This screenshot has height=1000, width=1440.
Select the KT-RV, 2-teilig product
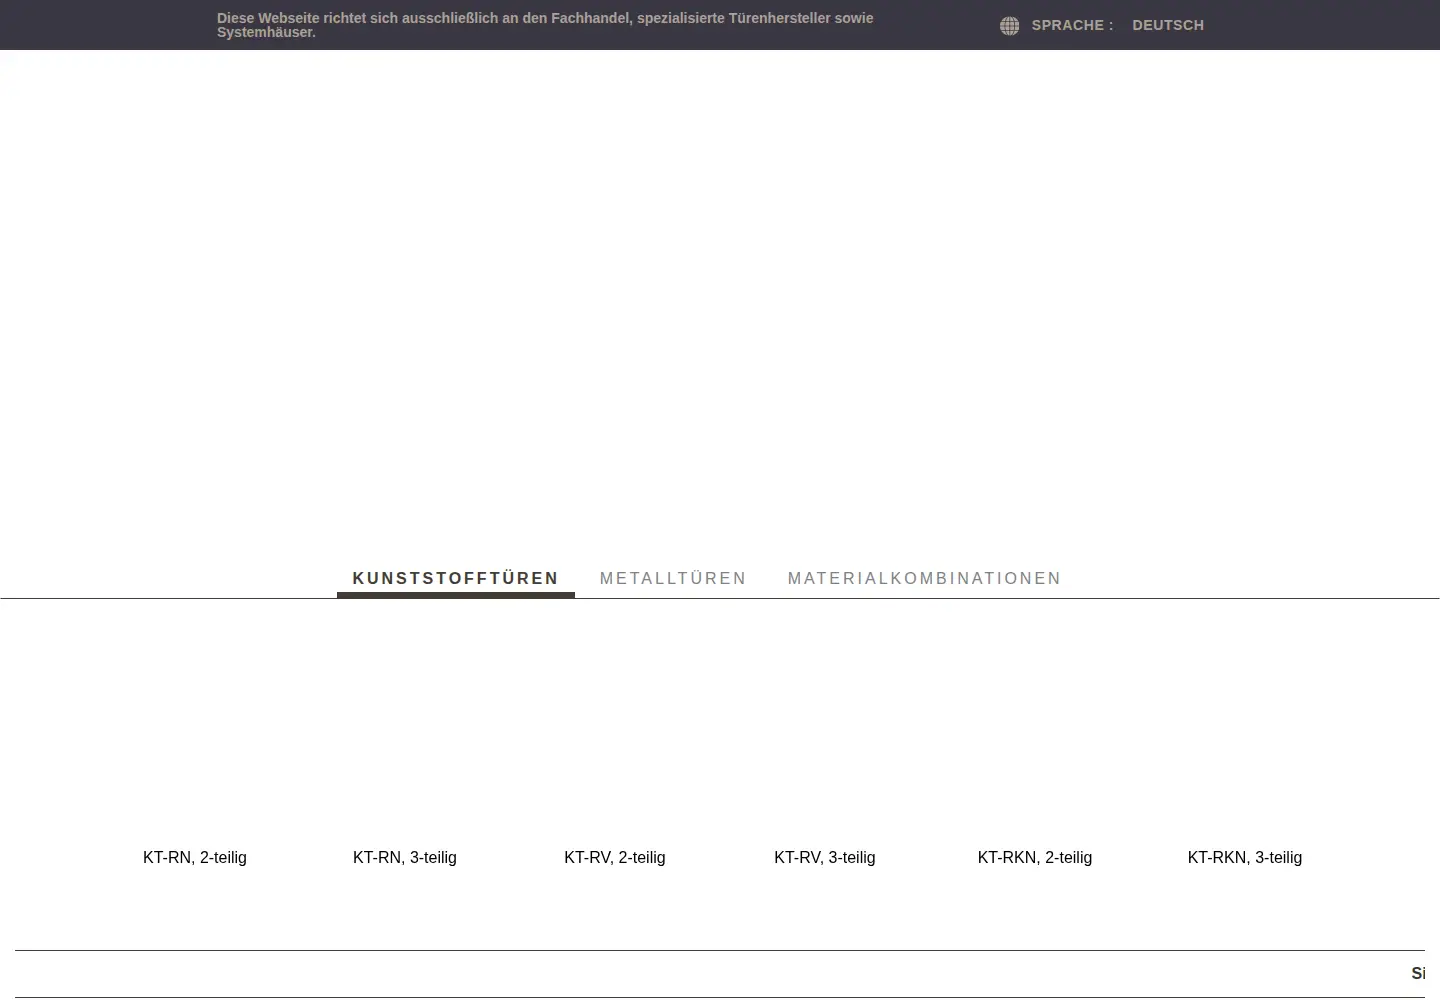(x=615, y=857)
